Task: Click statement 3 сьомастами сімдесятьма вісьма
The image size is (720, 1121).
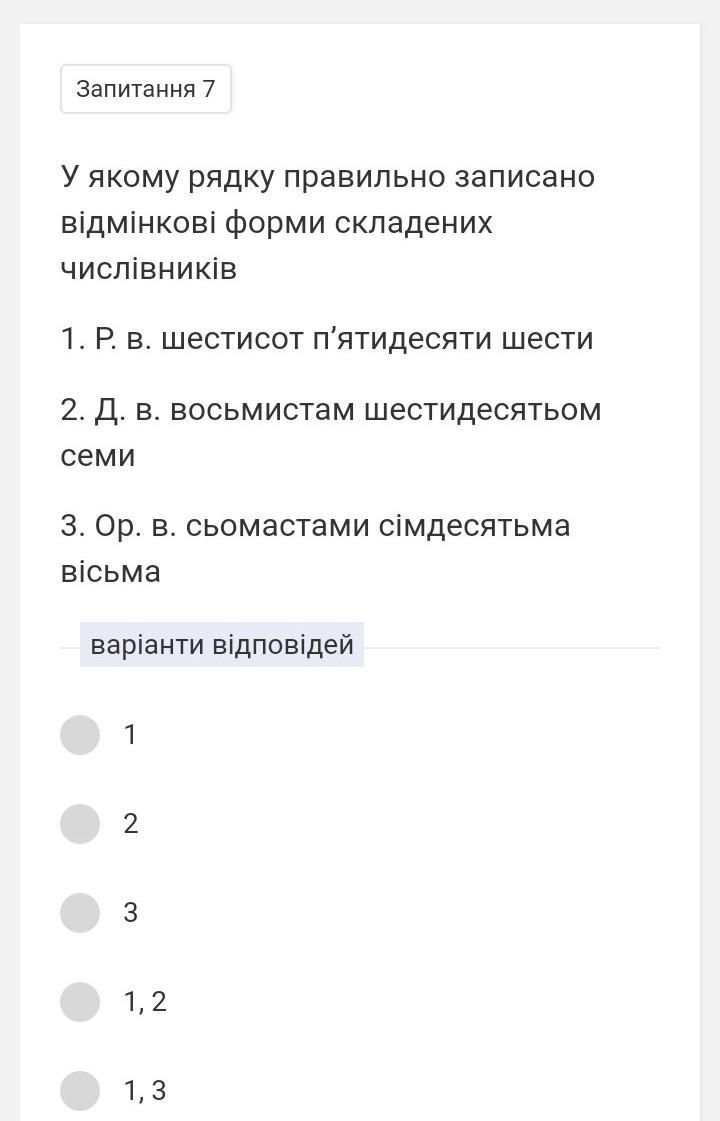Action: click(x=315, y=548)
